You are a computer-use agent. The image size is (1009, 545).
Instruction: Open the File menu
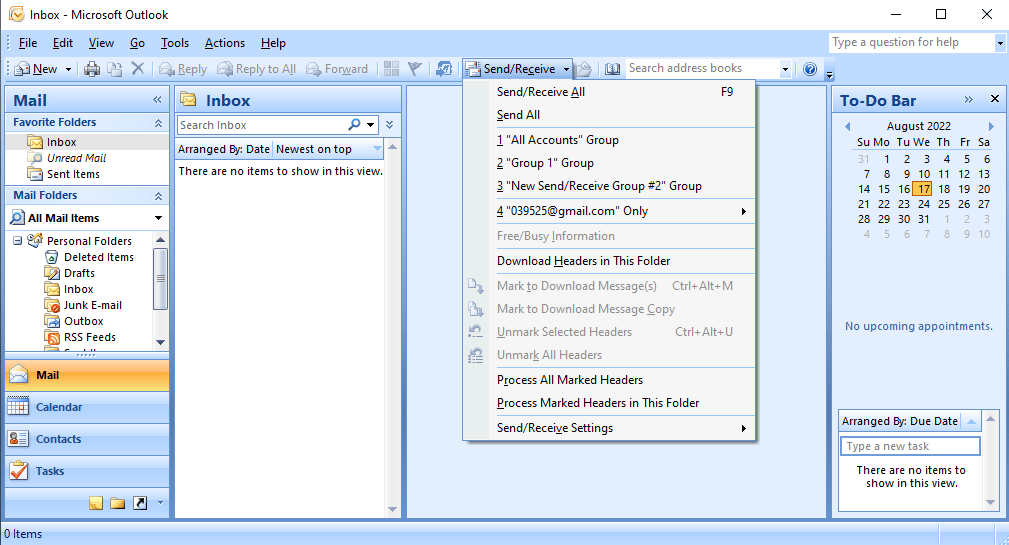point(28,43)
